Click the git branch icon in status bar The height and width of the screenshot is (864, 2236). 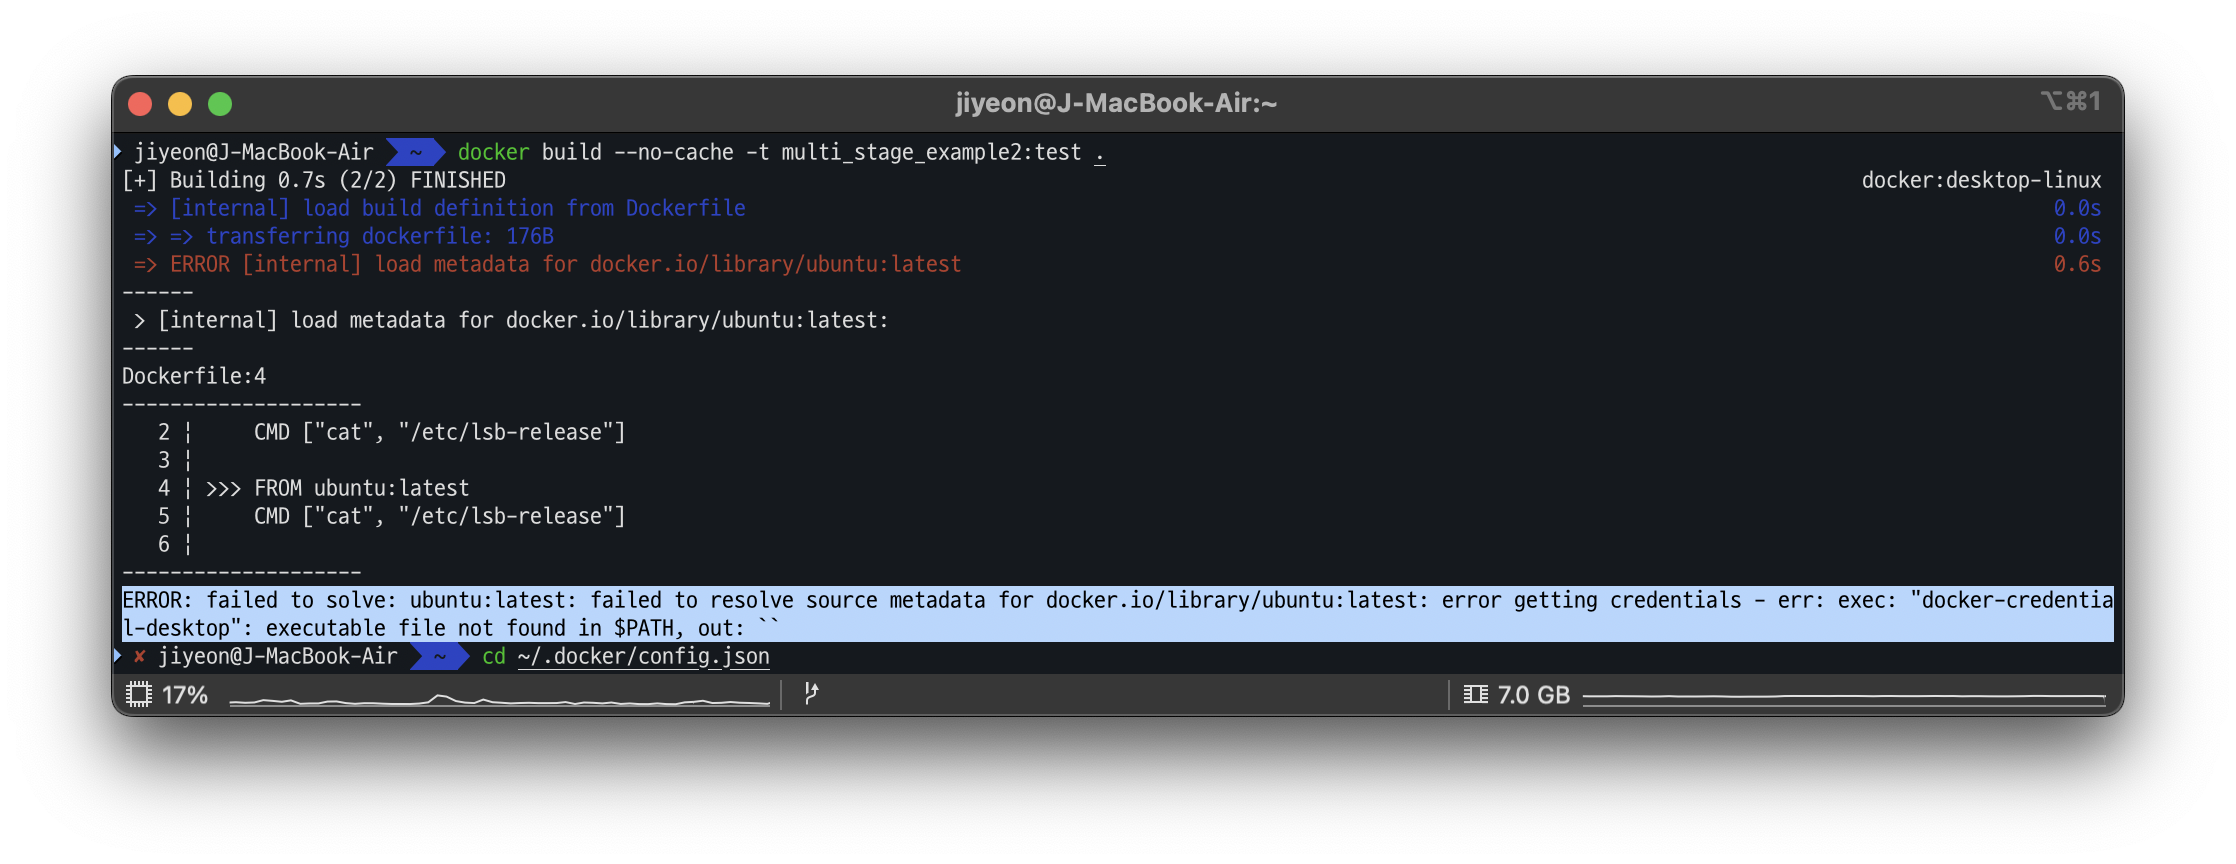811,694
